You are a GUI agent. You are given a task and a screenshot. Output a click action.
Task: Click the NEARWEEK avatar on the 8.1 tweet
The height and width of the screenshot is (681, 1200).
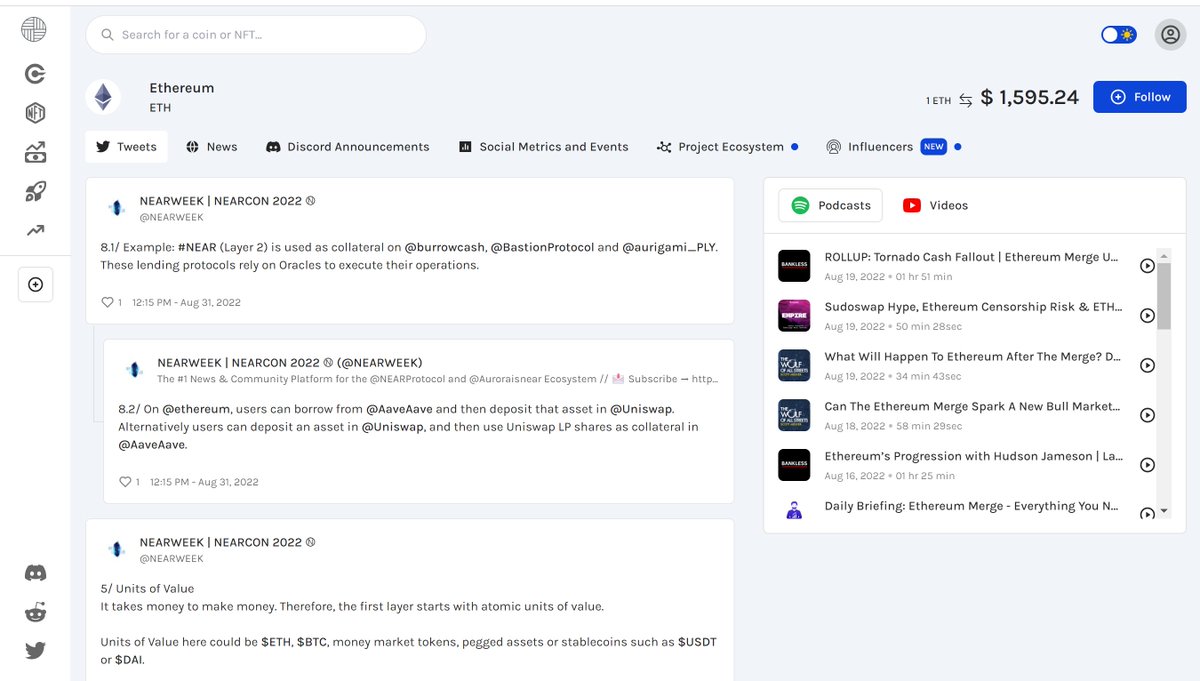pyautogui.click(x=116, y=208)
